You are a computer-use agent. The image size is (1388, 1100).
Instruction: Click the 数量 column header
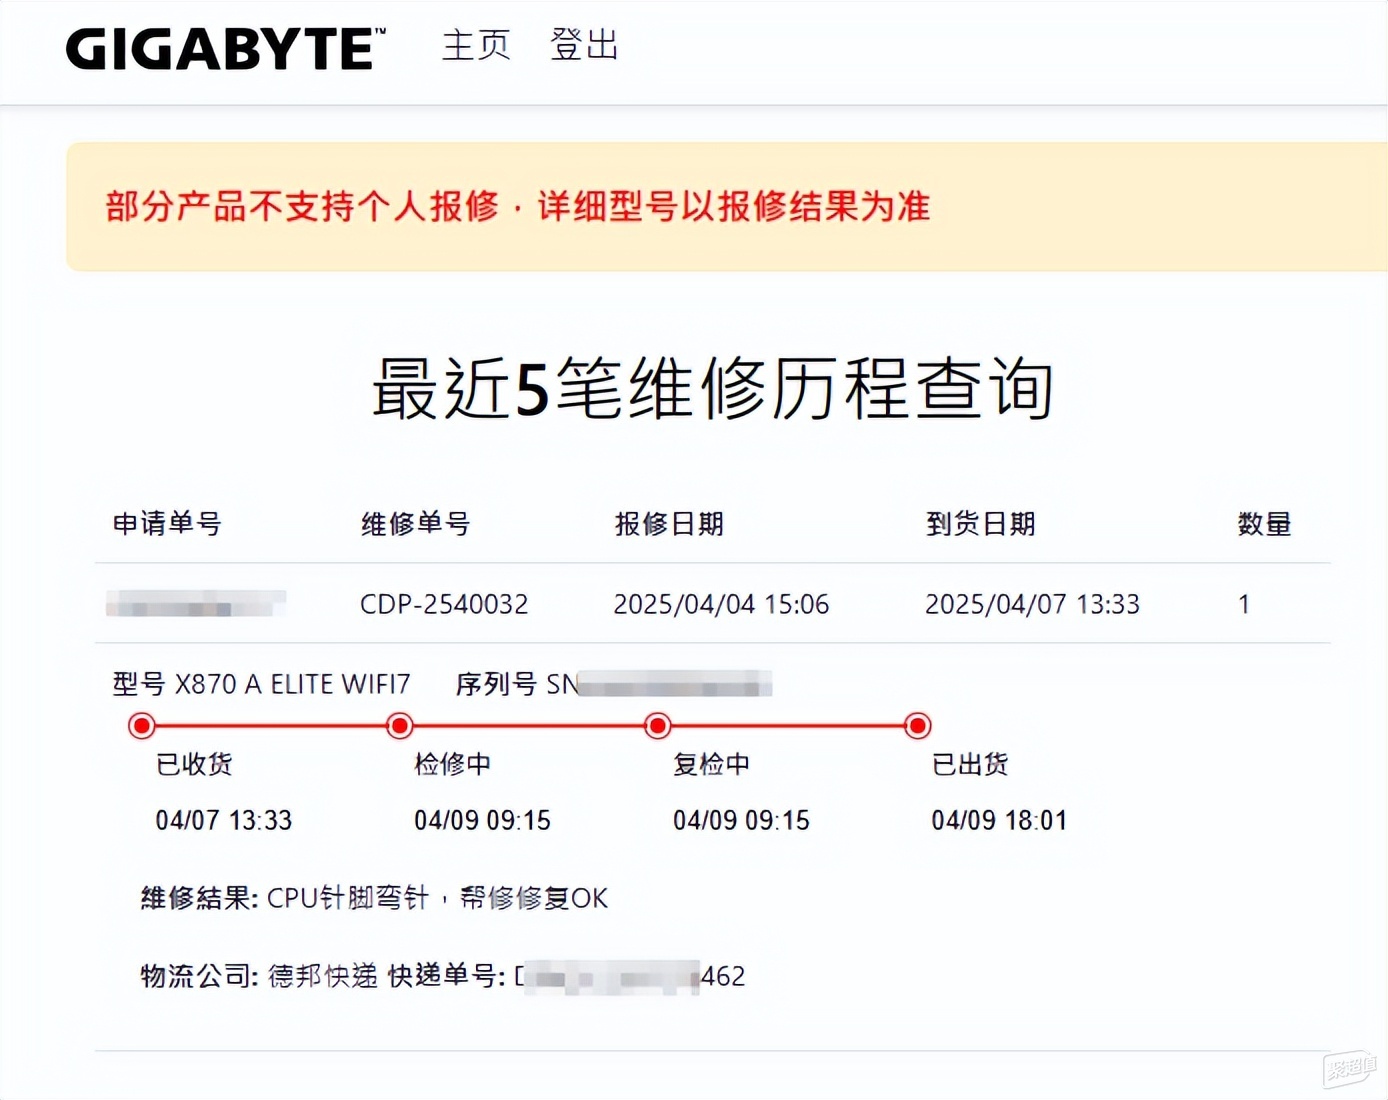pos(1264,523)
